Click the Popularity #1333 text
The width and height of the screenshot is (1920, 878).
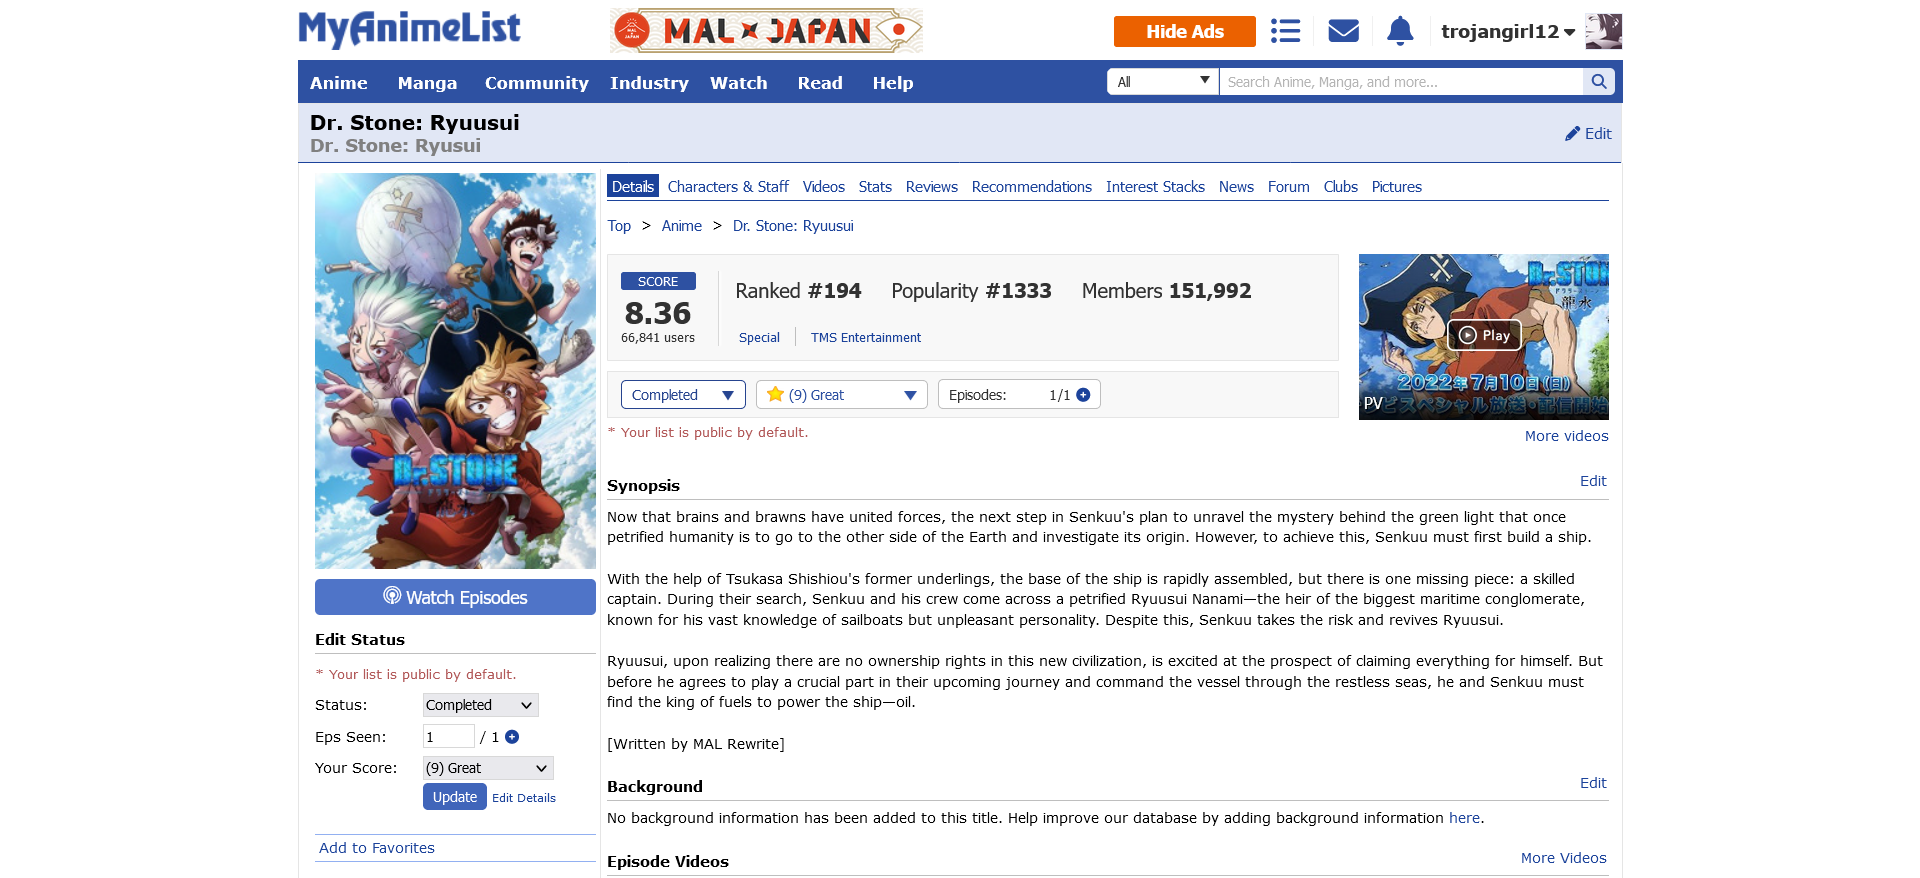[x=971, y=291]
